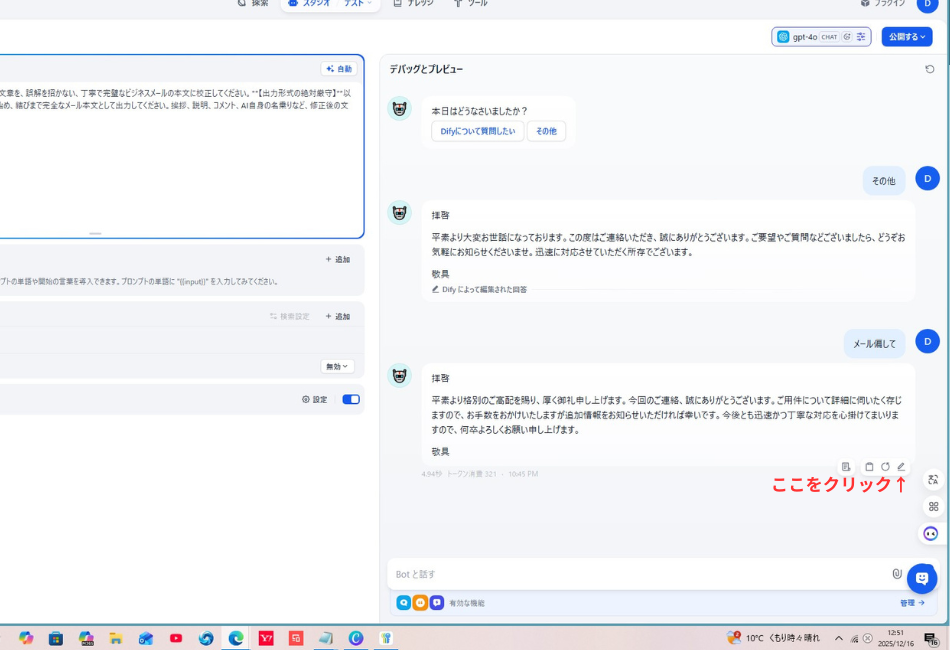Launch Microsoft Edge from the taskbar
This screenshot has width=950, height=650.
(x=236, y=637)
